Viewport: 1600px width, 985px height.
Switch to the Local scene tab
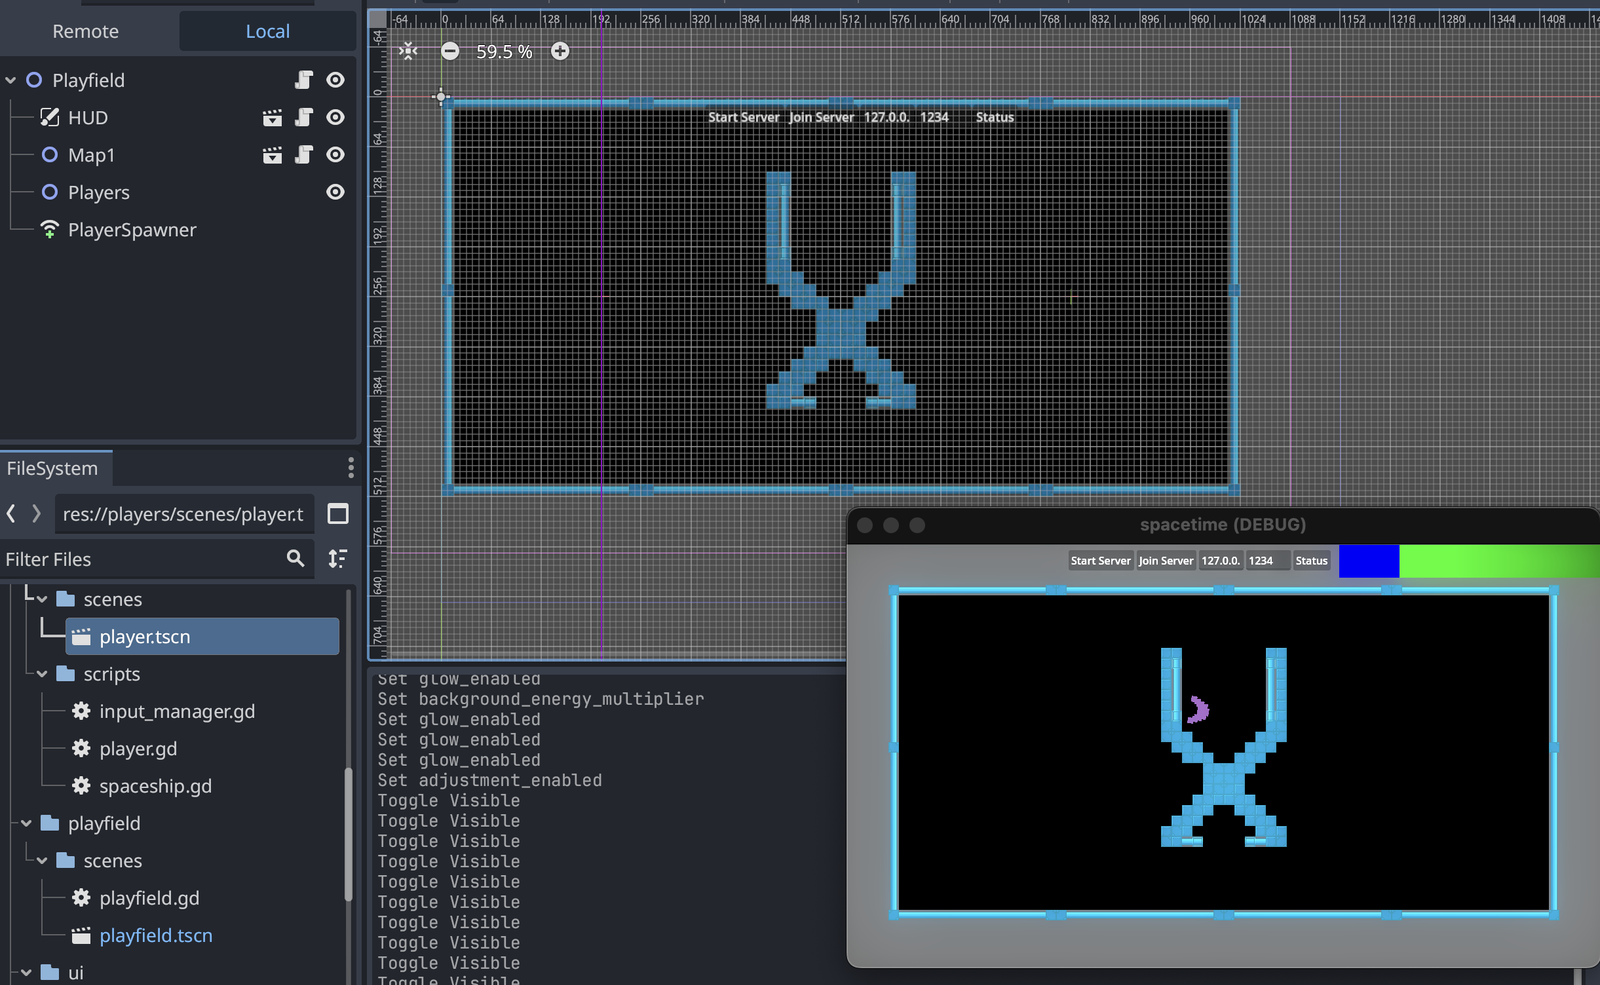[268, 32]
